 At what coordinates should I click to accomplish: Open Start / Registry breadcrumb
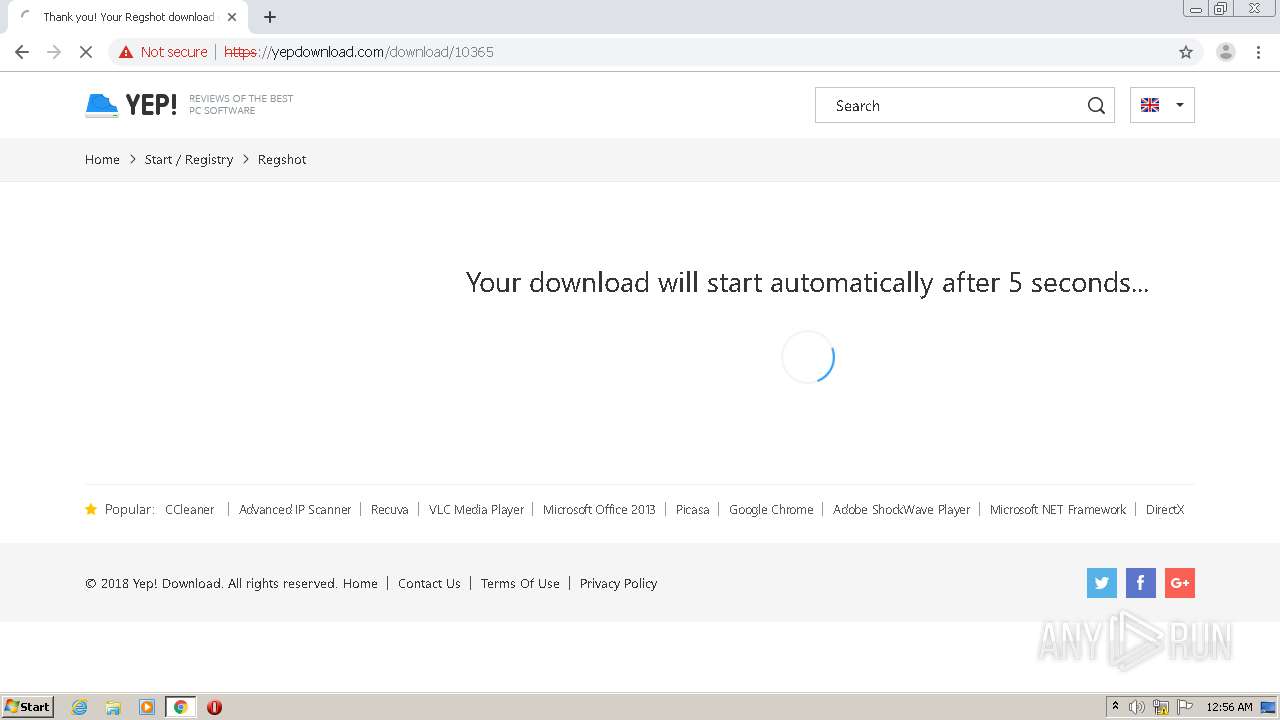(189, 159)
